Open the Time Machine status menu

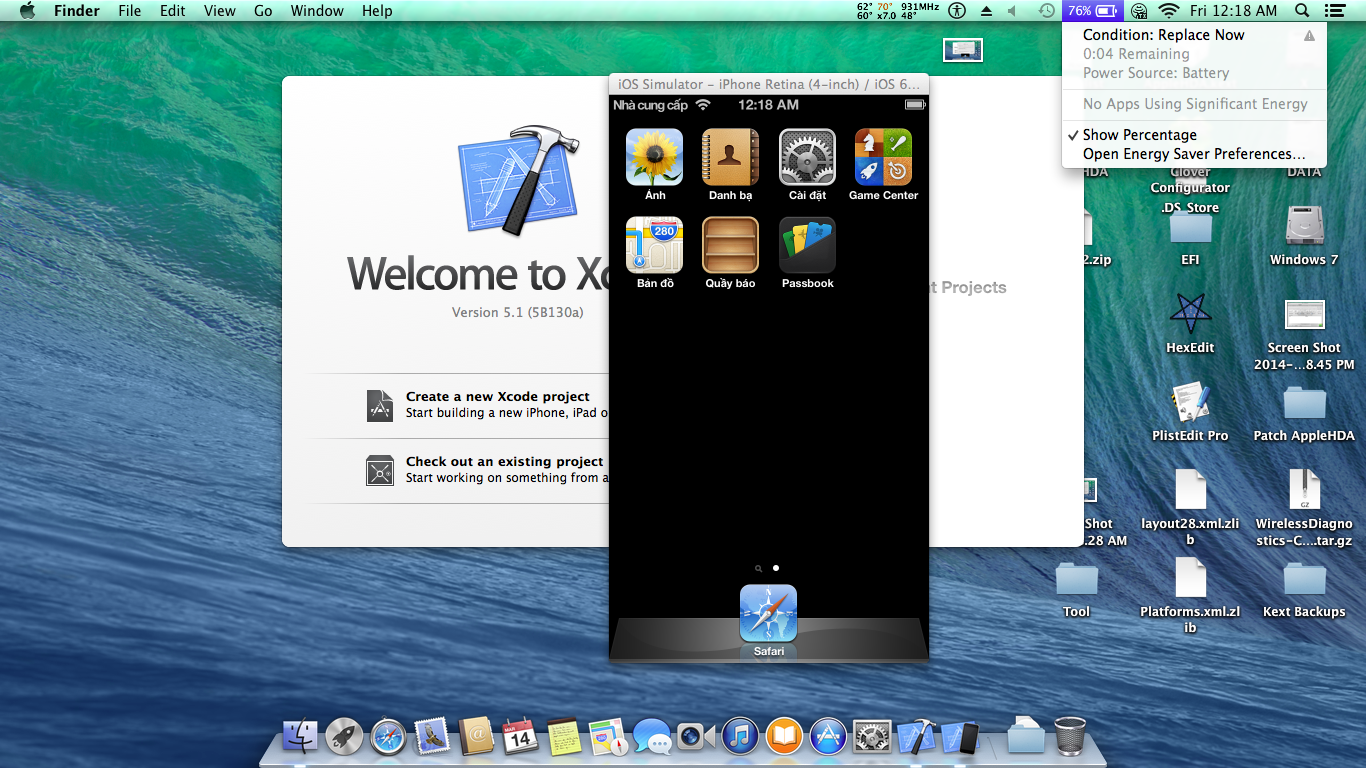pos(1046,11)
